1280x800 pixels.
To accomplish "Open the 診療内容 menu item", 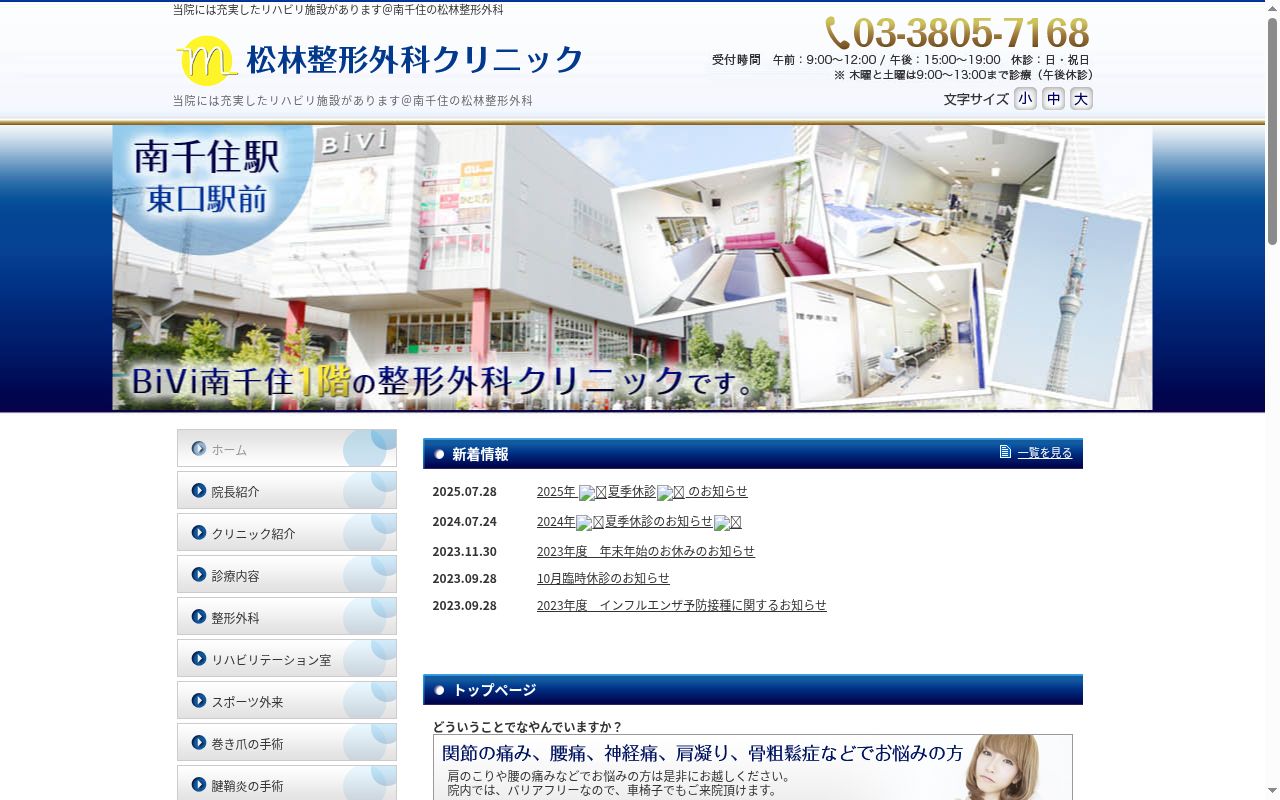I will coord(287,574).
